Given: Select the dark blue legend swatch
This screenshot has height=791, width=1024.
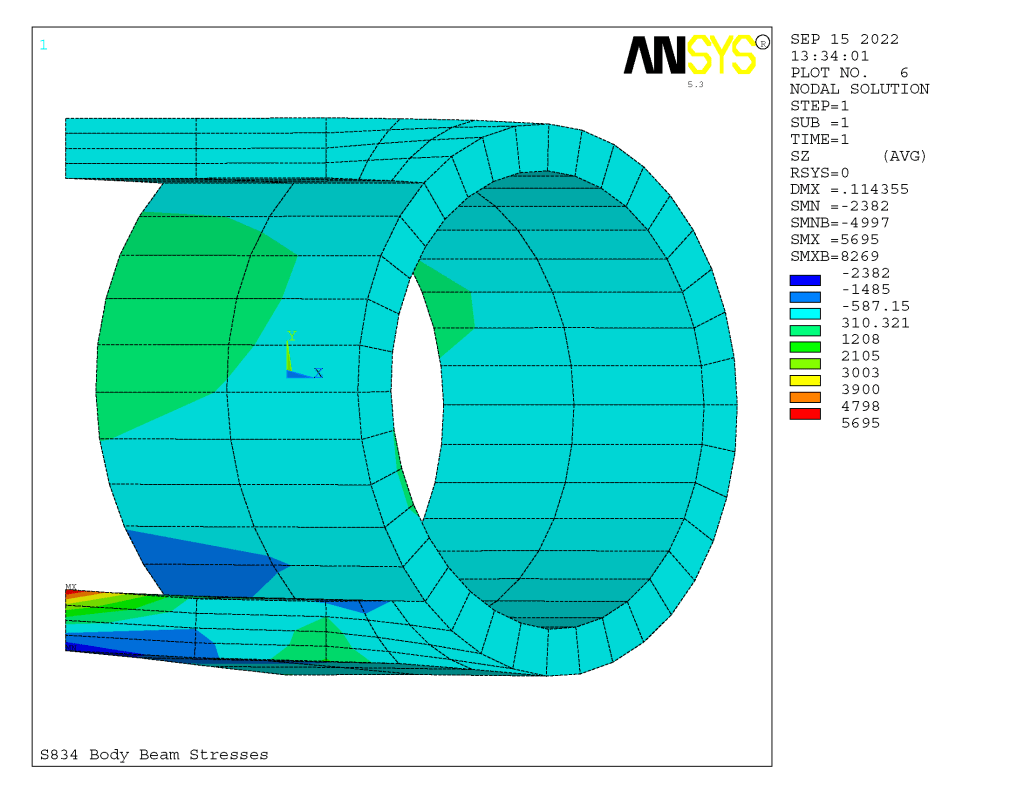Looking at the screenshot, I should click(x=805, y=280).
